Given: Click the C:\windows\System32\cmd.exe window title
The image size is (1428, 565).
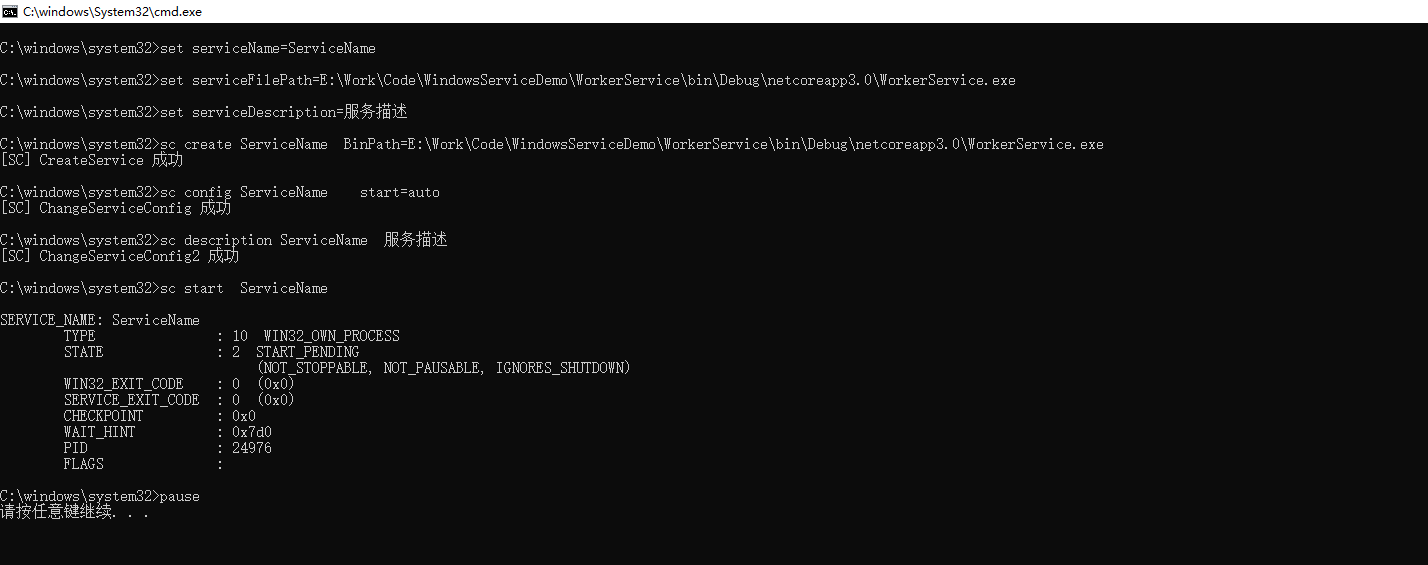Looking at the screenshot, I should click(112, 11).
